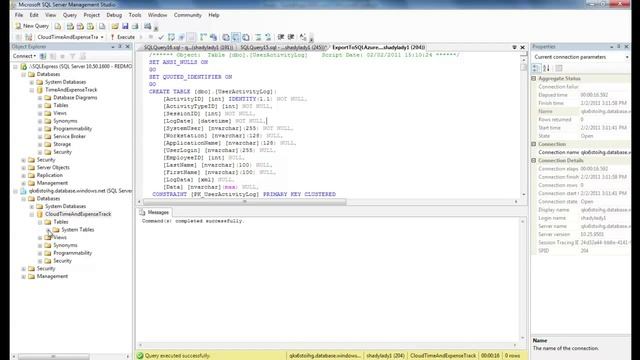Open the Connect dropdown in Object Explorer
Viewport: 640px width, 360px height.
tap(24, 56)
